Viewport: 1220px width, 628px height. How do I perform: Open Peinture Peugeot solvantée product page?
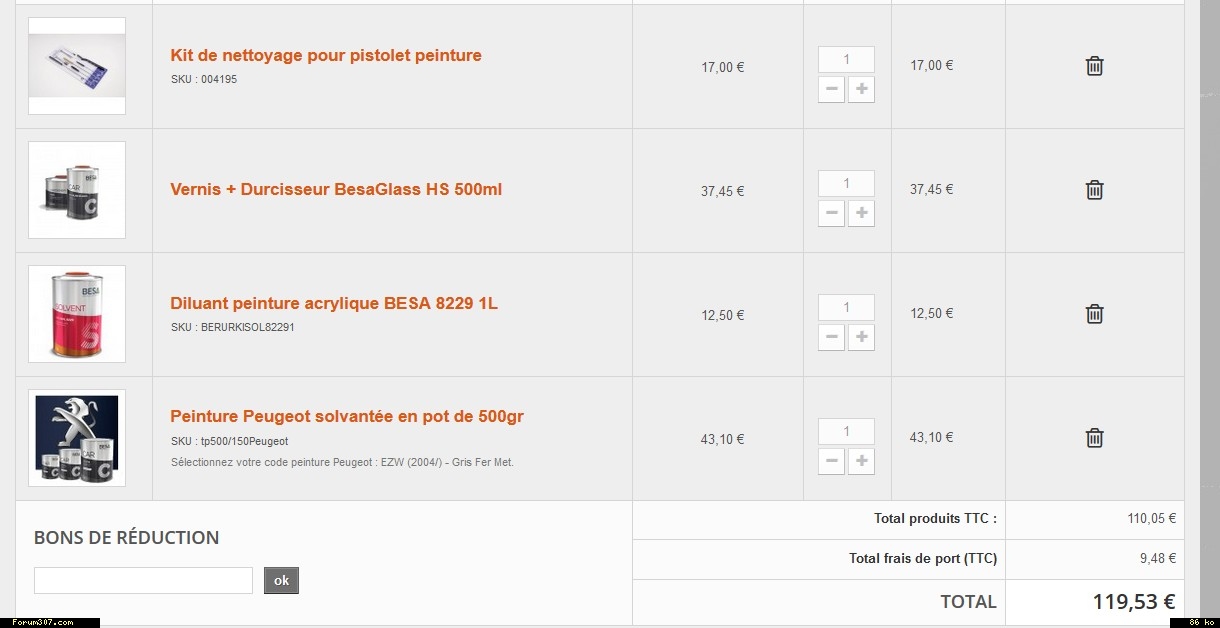pos(347,416)
